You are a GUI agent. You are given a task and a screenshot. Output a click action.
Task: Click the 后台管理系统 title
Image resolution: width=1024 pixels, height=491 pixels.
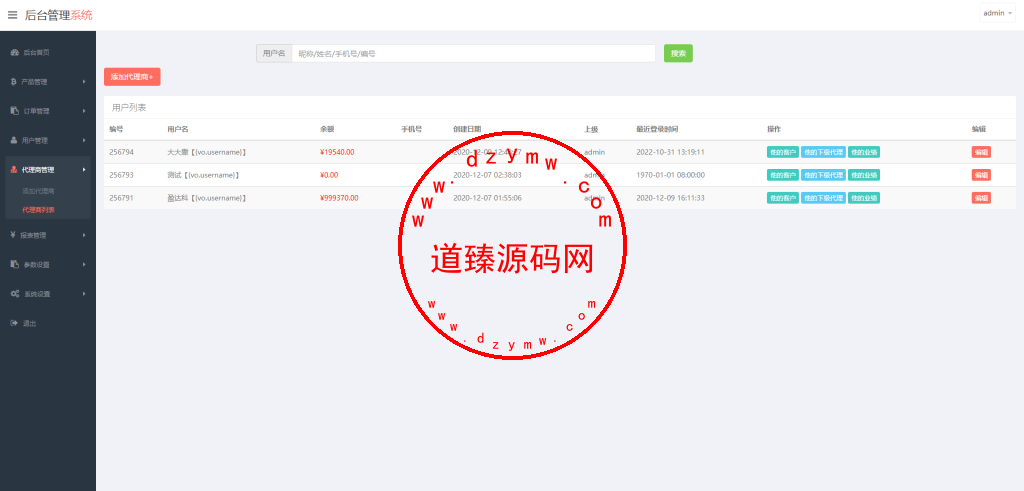tap(59, 15)
